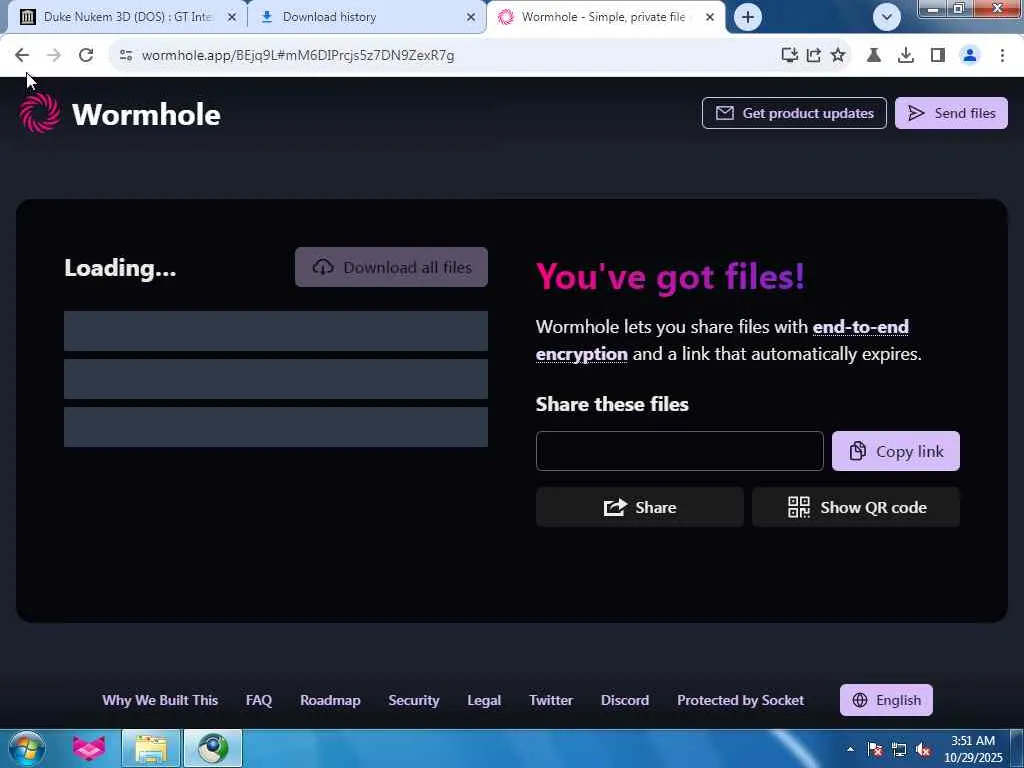Open the English language selector
1024x768 pixels.
point(886,700)
